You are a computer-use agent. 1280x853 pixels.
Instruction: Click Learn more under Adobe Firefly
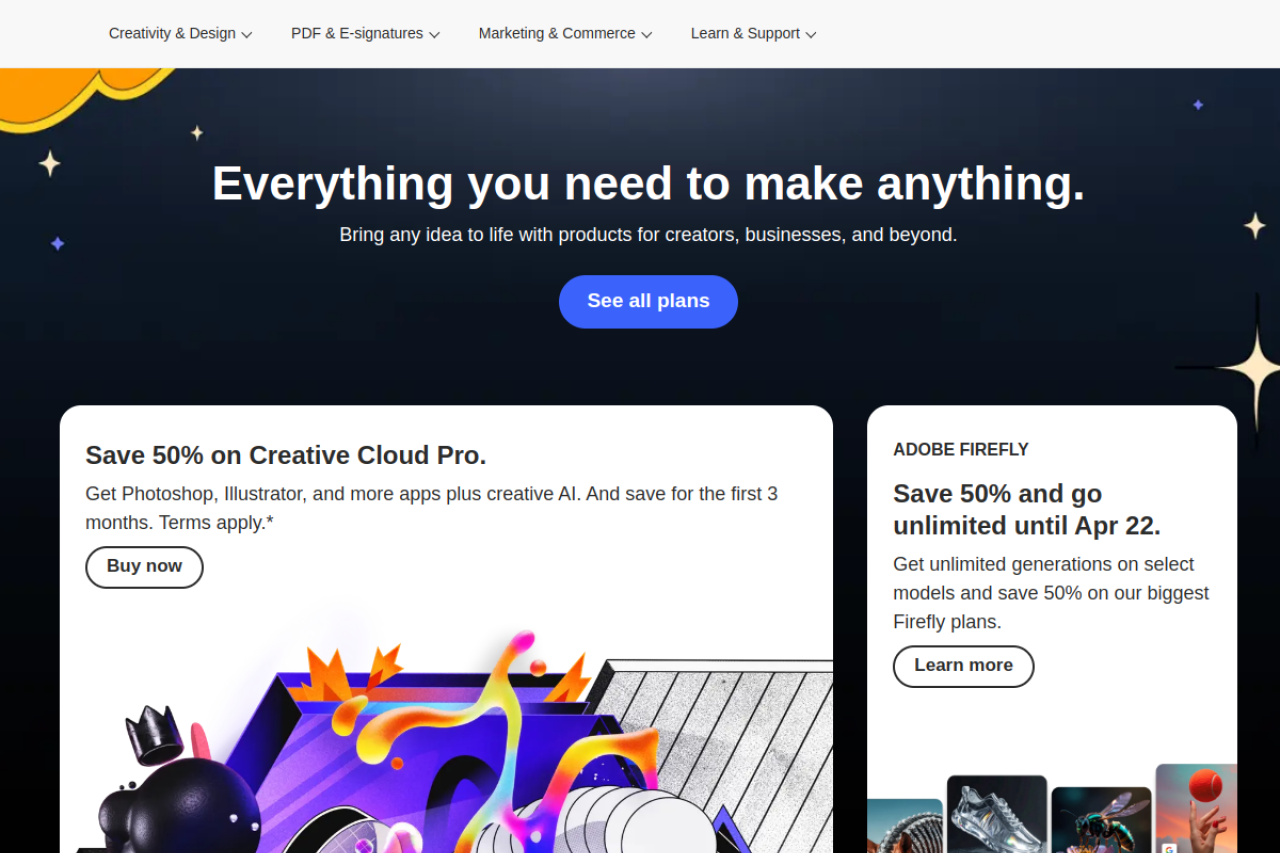click(x=963, y=666)
